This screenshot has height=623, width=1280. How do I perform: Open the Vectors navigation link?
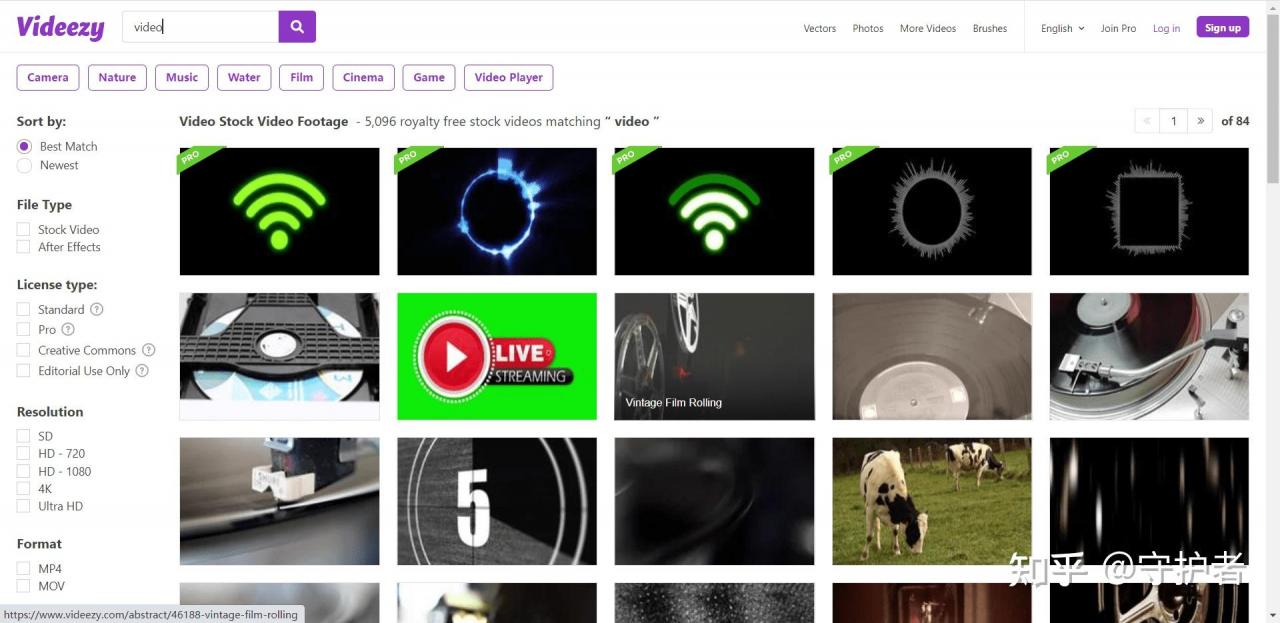click(820, 28)
